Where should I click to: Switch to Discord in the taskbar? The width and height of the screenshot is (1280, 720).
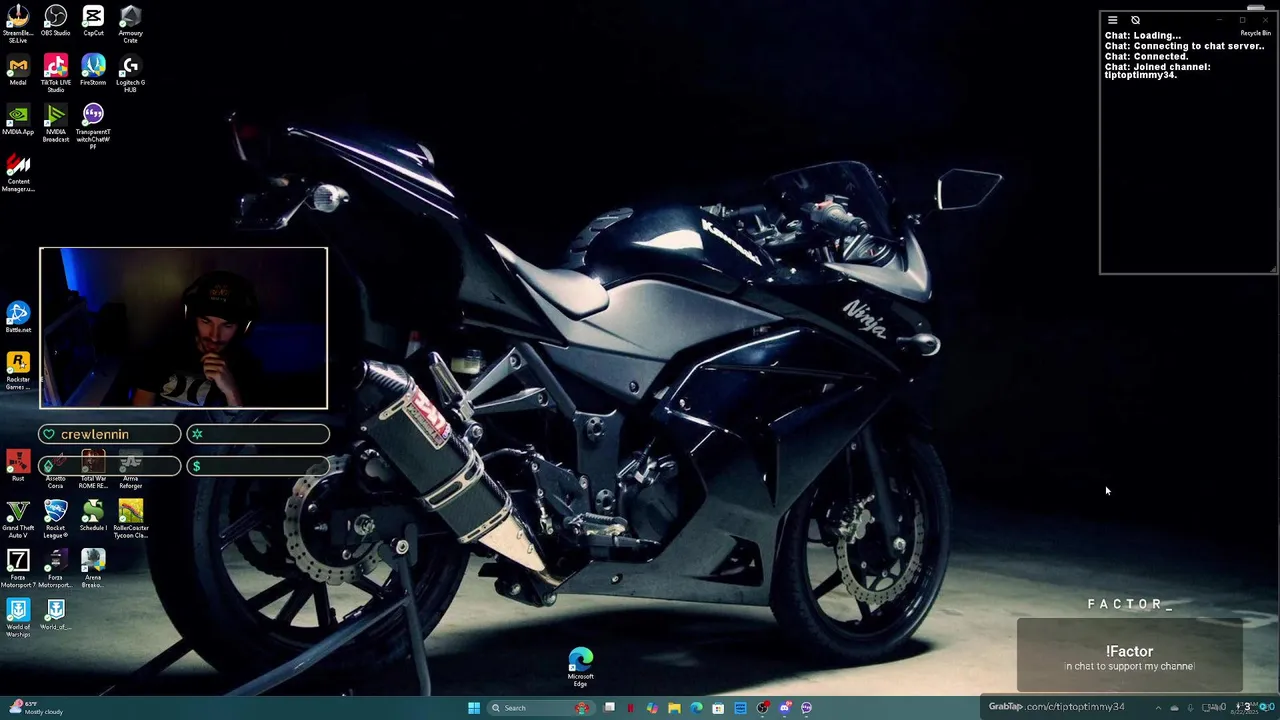point(785,708)
